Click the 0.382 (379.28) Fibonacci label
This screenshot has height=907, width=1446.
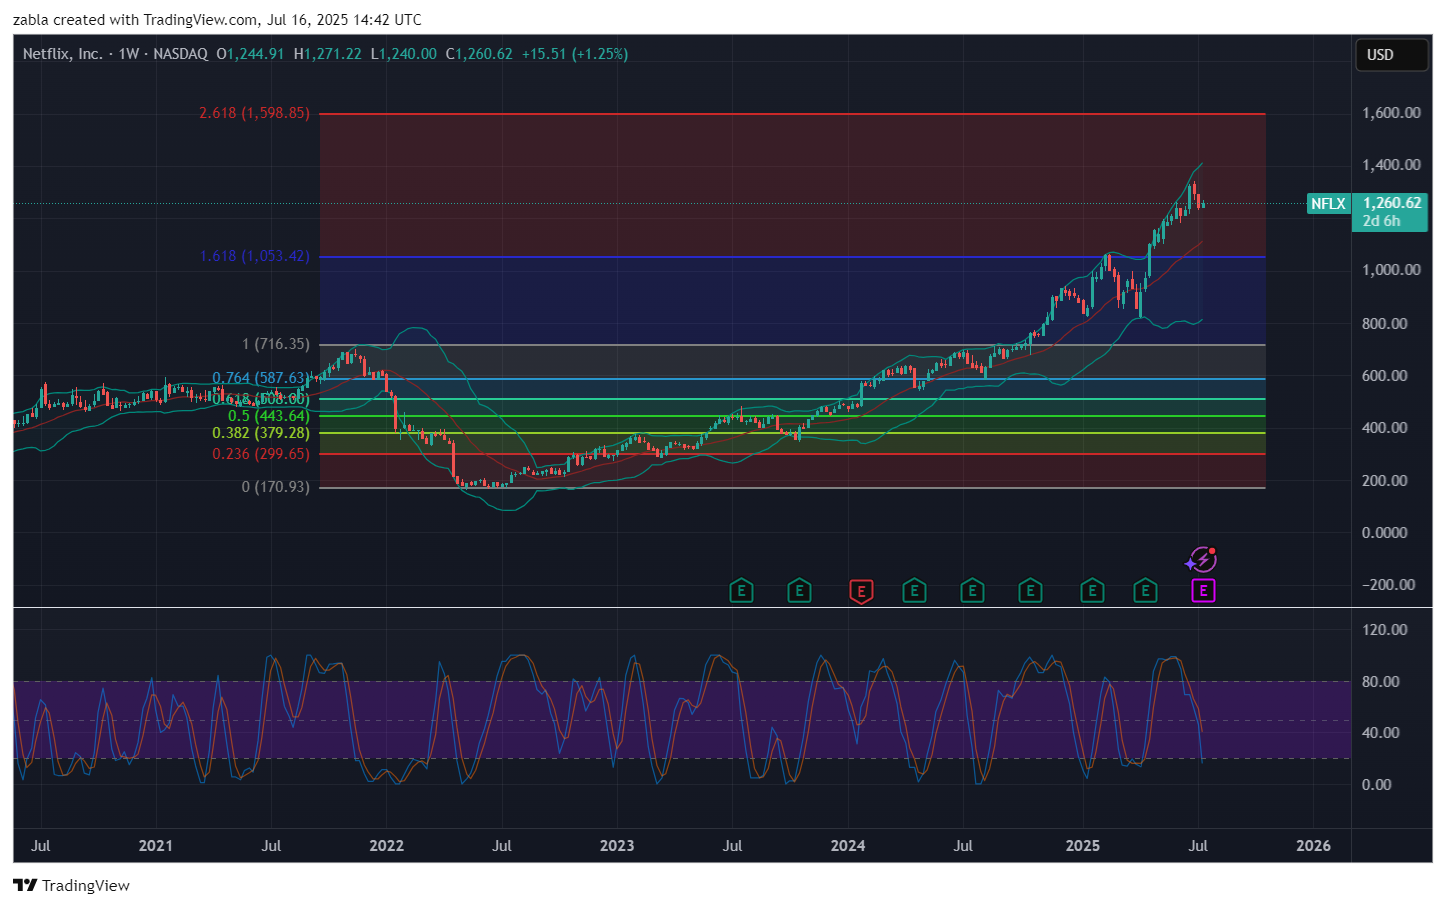tap(261, 433)
